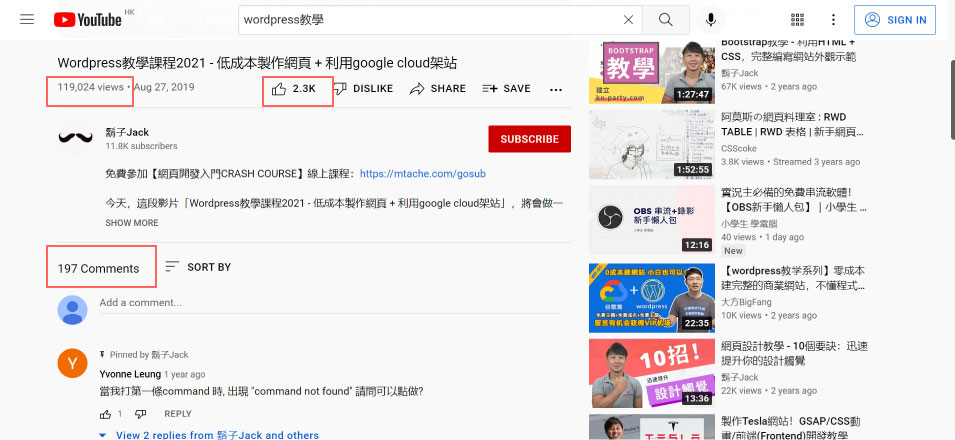Like the video with thumbs up
955x440 pixels.
point(279,89)
